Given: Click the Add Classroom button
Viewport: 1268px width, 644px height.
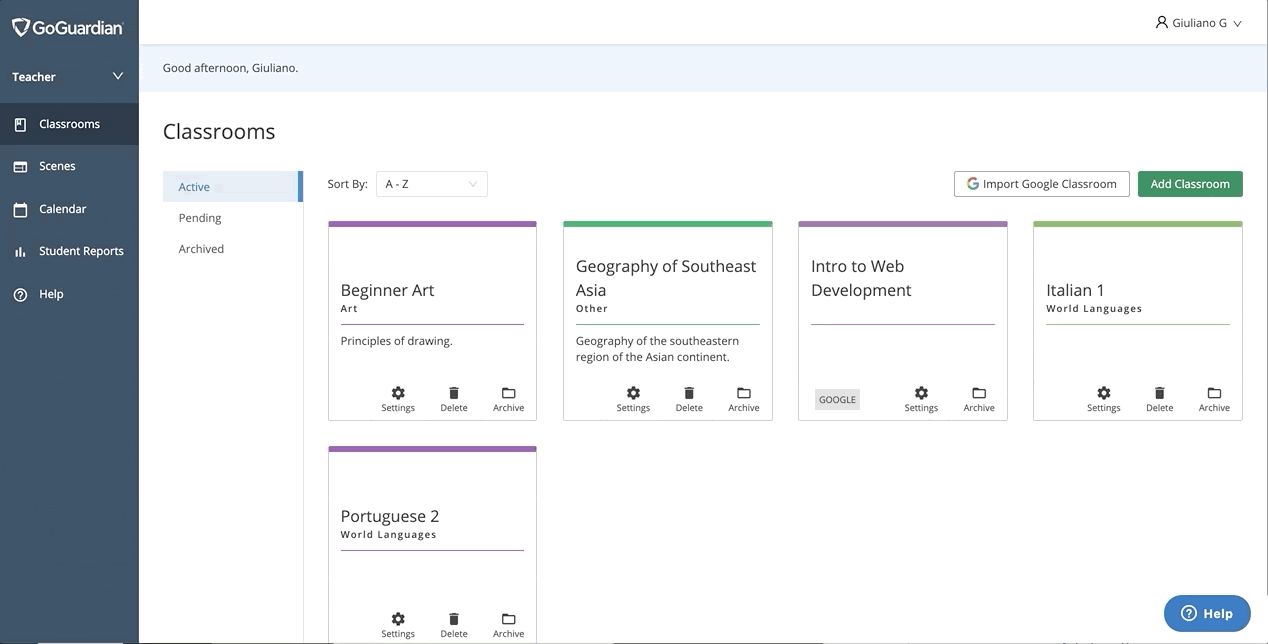Looking at the screenshot, I should click(1189, 184).
